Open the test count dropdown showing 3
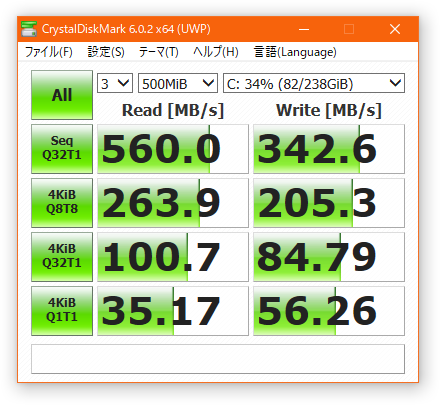The width and height of the screenshot is (440, 405). click(115, 83)
